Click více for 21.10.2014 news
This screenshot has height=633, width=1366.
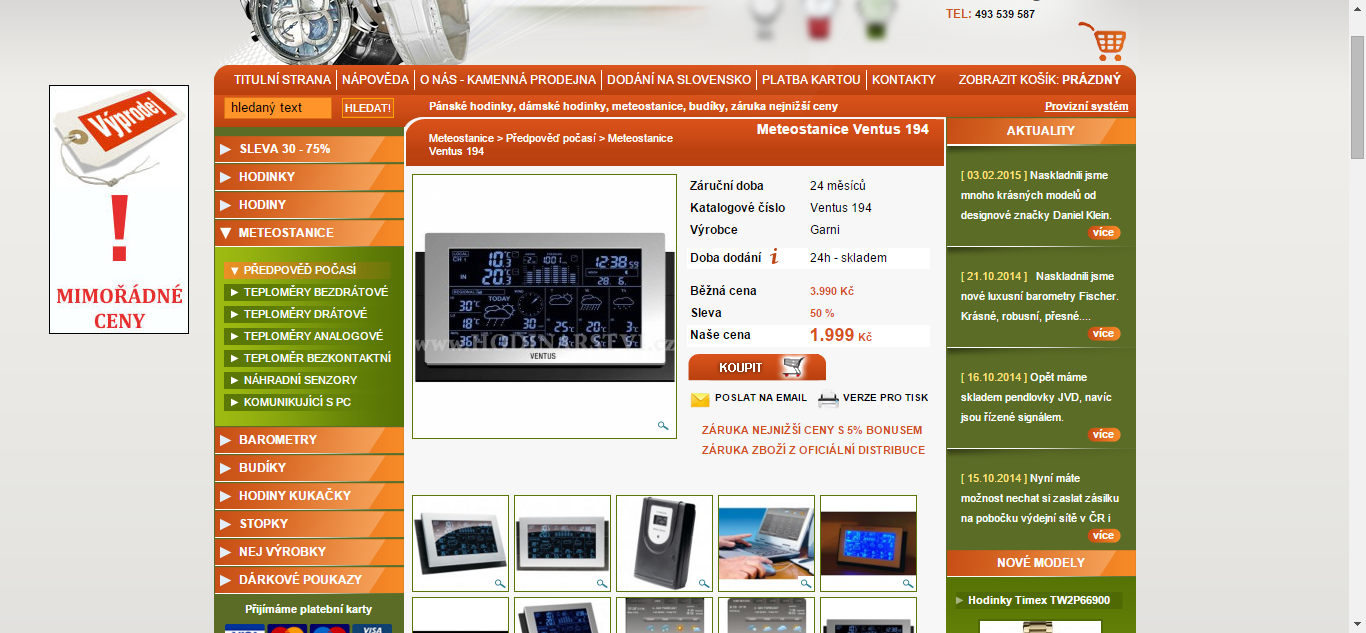(x=1104, y=334)
